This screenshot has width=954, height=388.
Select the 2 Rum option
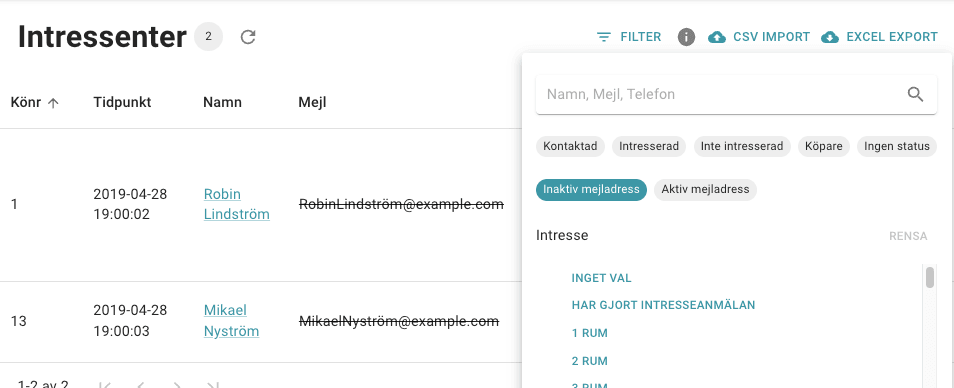point(590,361)
